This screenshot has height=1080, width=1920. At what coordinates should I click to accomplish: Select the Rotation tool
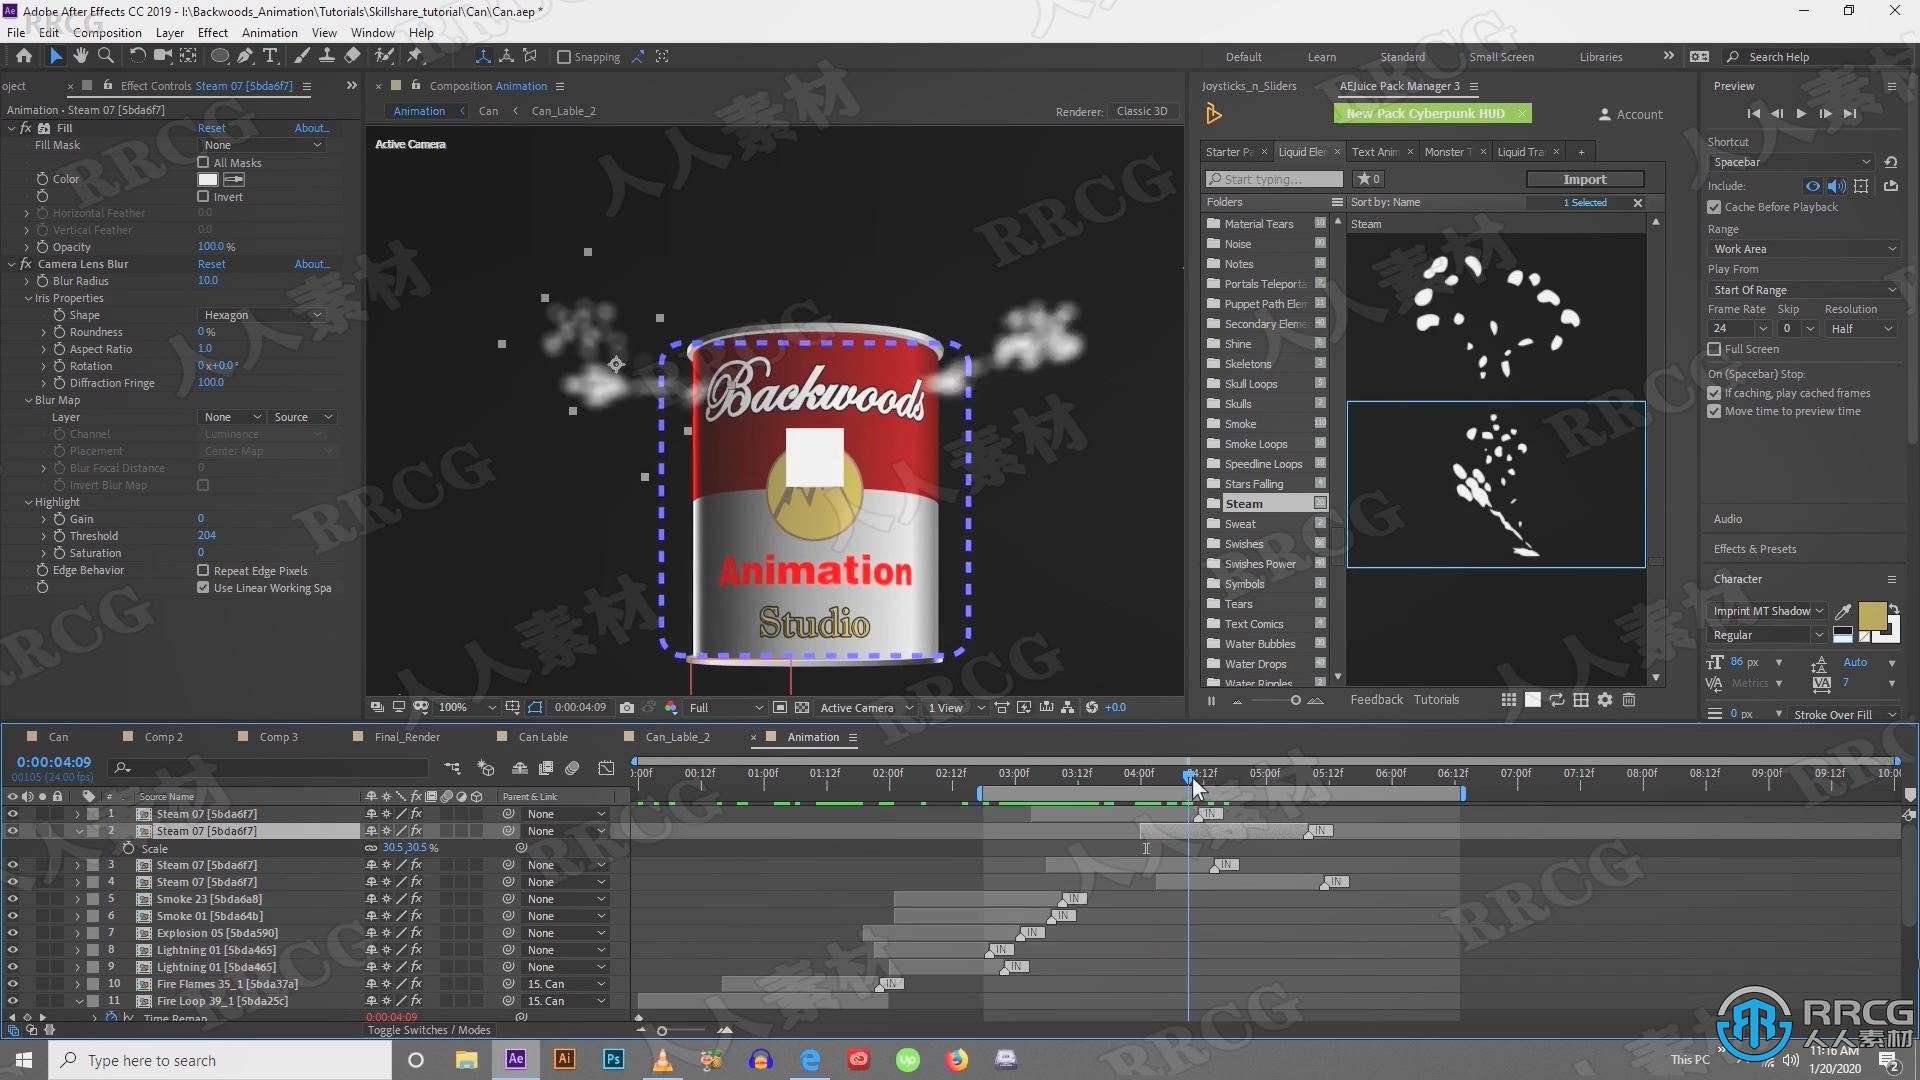point(137,56)
